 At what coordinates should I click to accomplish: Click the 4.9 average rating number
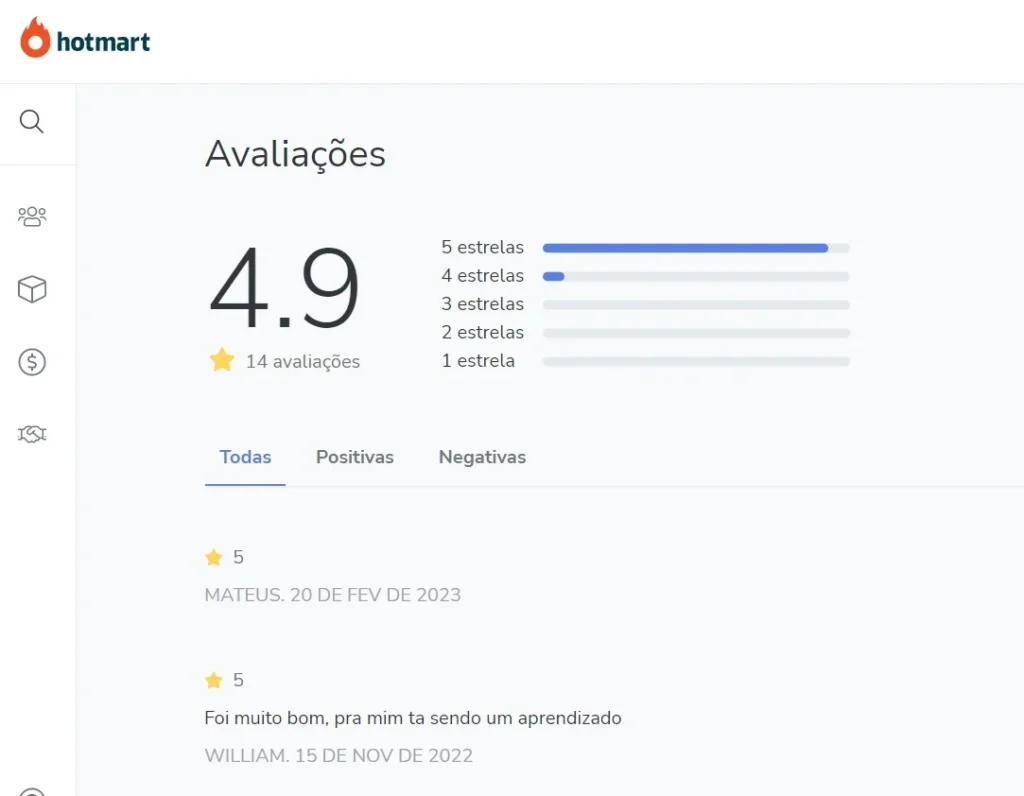click(x=284, y=287)
